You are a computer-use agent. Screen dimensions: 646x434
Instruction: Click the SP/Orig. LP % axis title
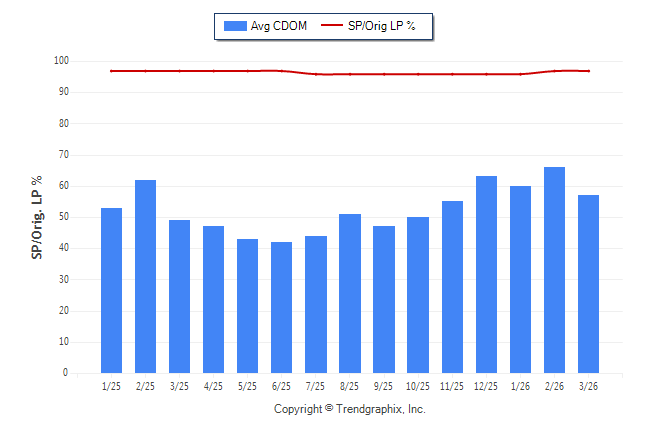coord(37,217)
